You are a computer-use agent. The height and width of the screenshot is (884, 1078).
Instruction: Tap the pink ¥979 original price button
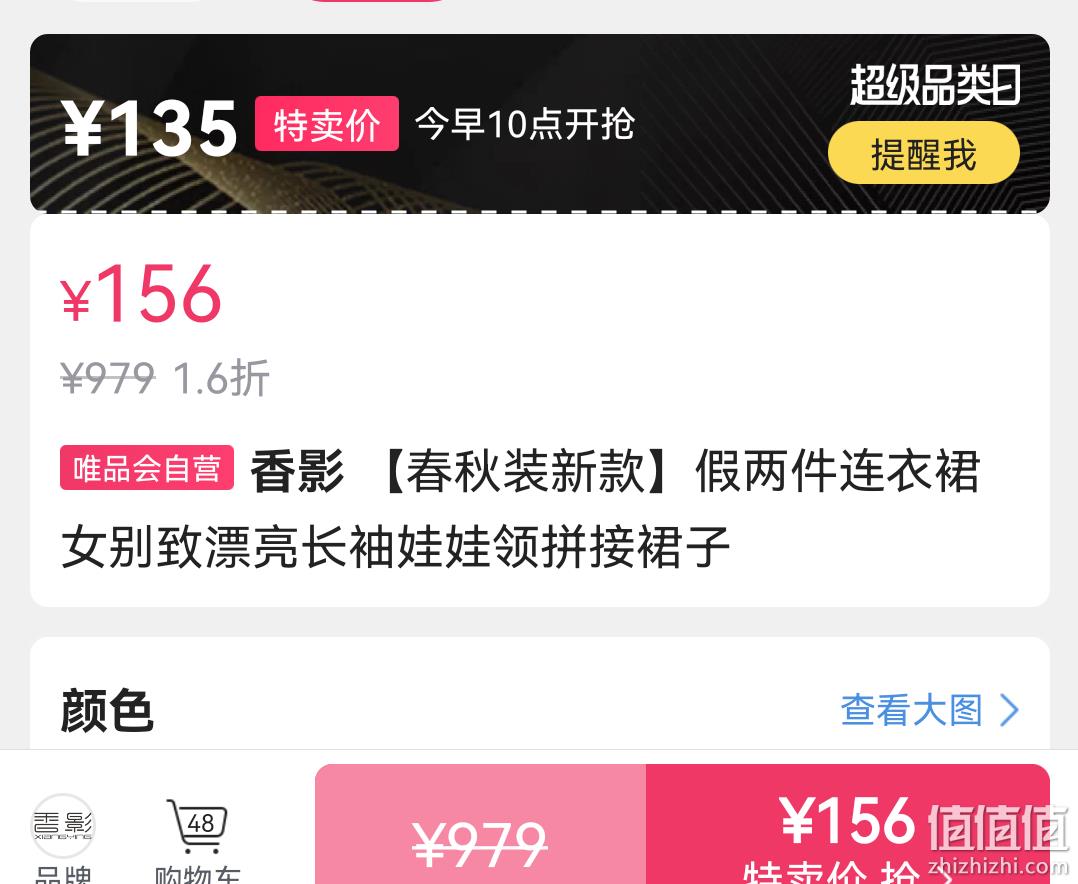(x=480, y=824)
